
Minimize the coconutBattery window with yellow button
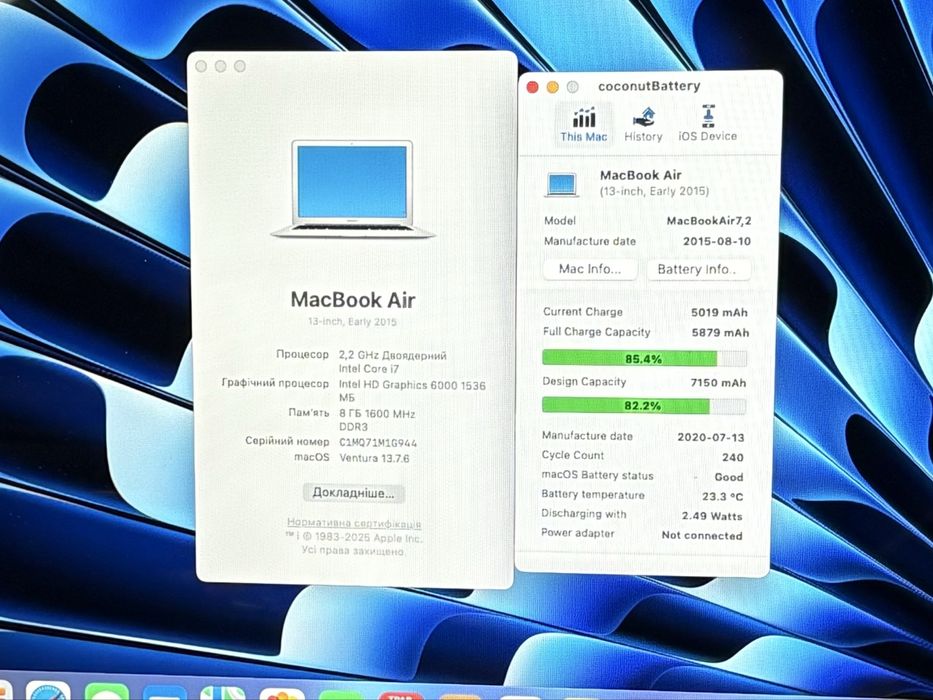553,88
